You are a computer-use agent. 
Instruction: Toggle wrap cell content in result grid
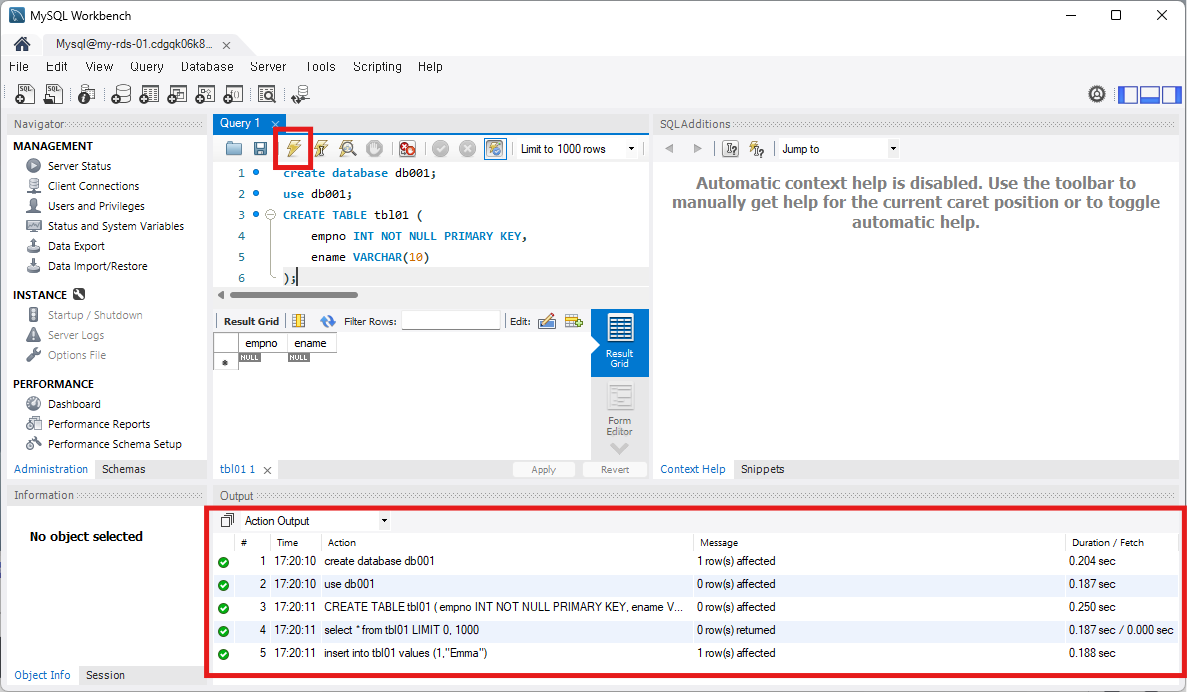299,321
